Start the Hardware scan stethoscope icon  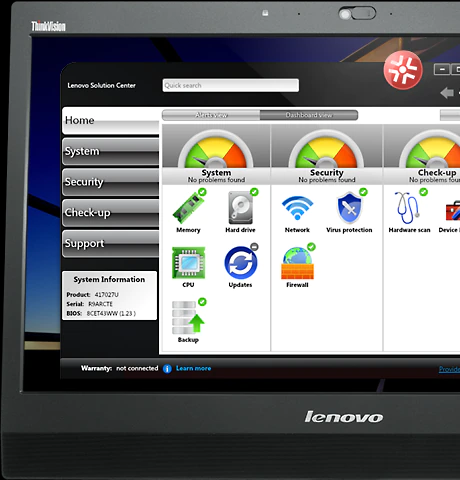407,208
